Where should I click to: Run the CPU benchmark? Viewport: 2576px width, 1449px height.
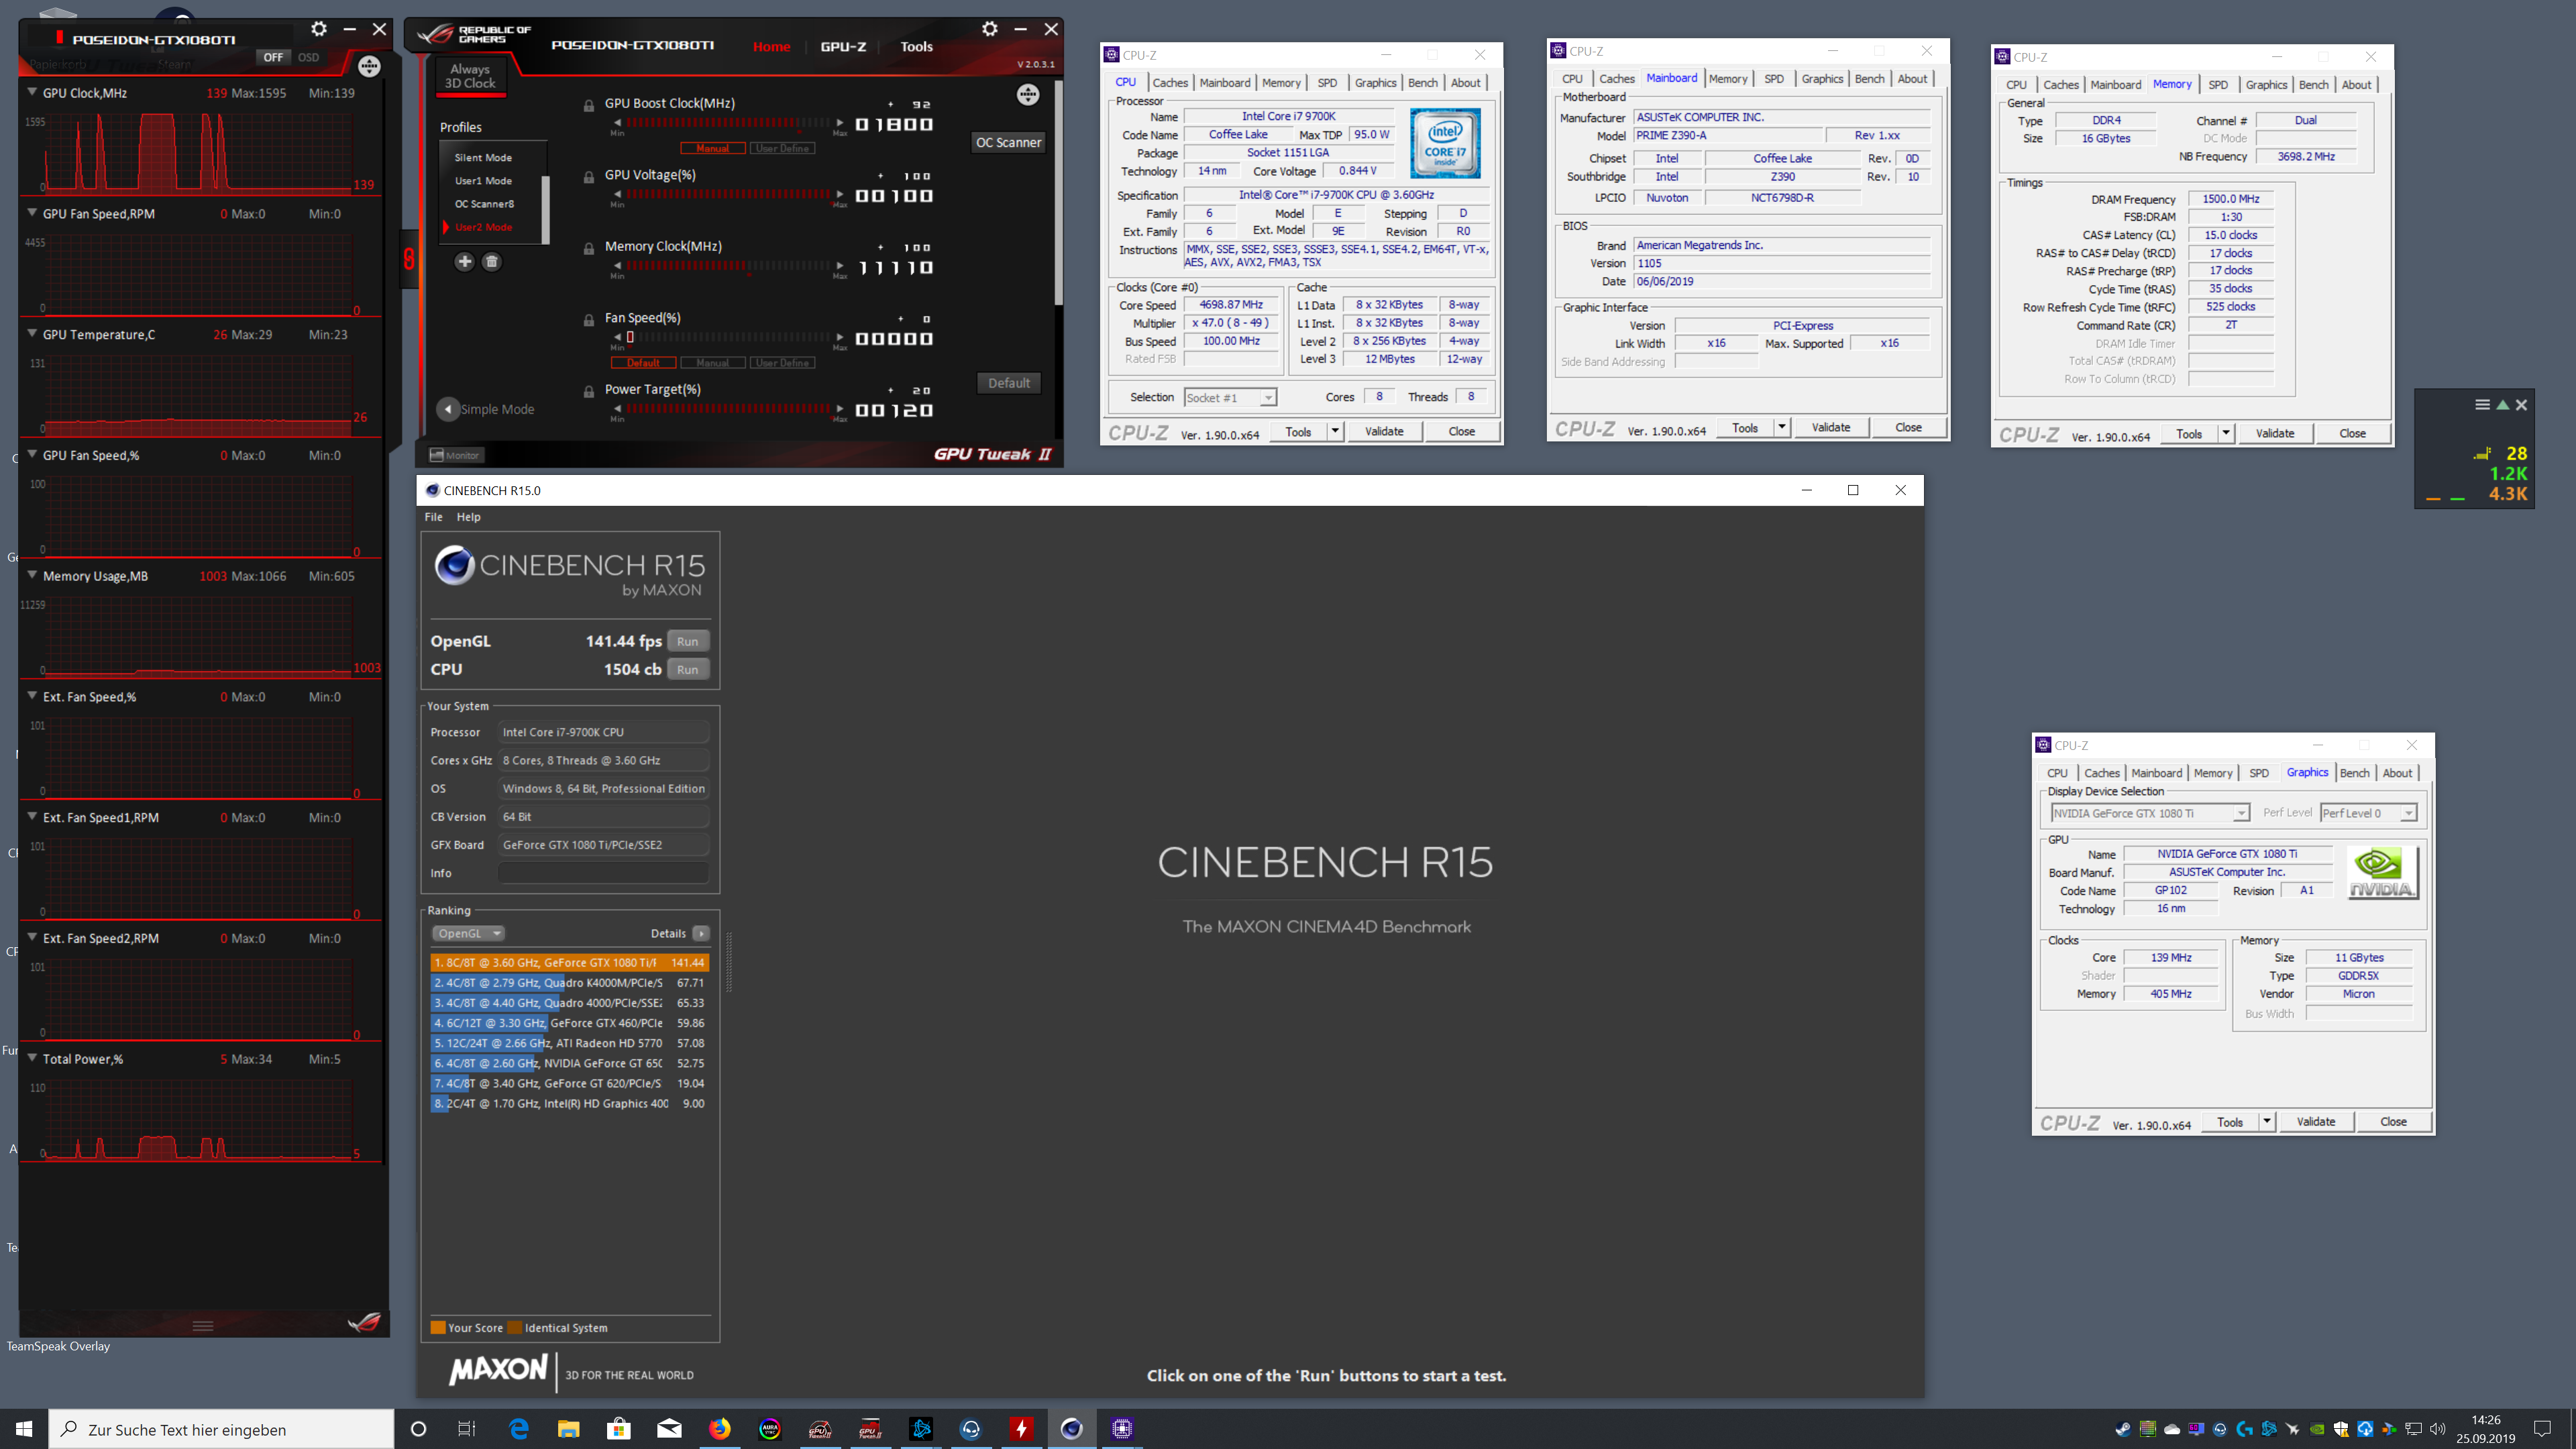coord(687,669)
